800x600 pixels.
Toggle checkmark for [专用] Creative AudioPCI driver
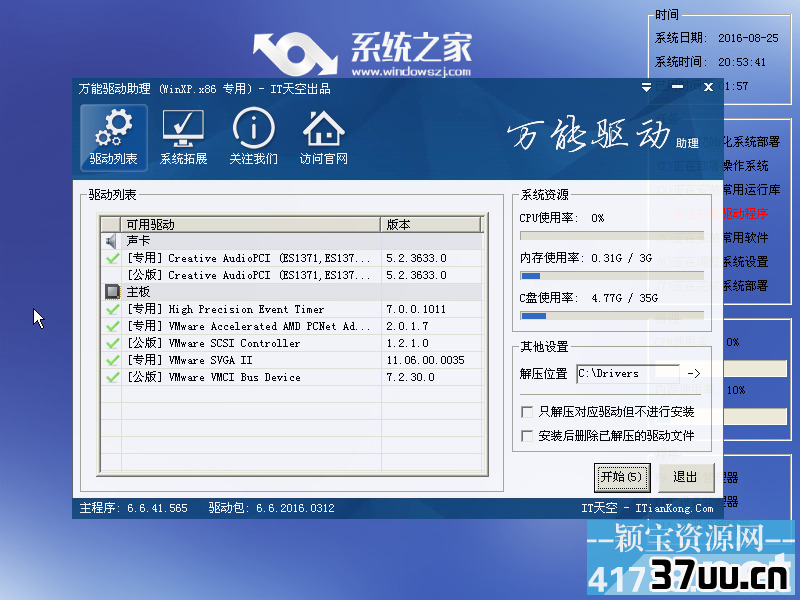(112, 258)
